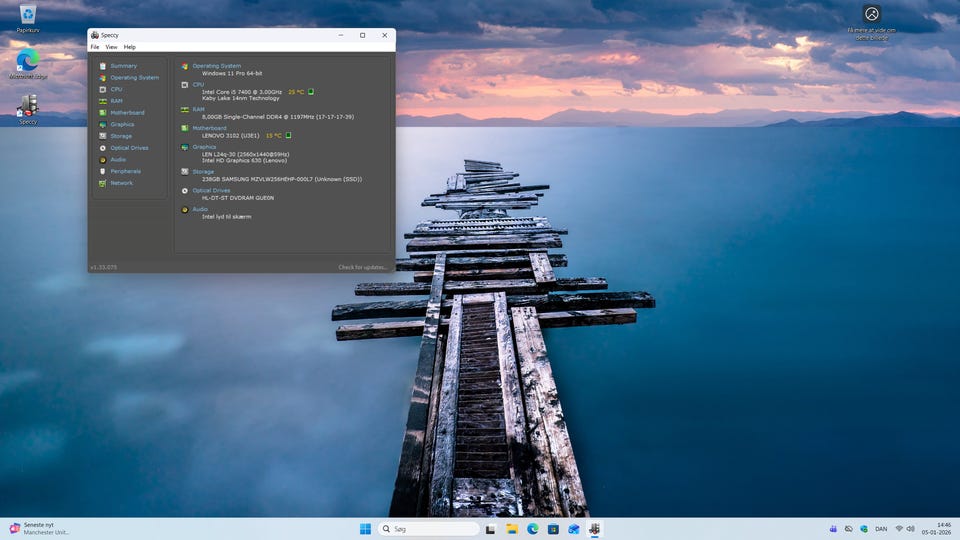Select the Network sidebar item
Screen dimensions: 960x540
121,183
